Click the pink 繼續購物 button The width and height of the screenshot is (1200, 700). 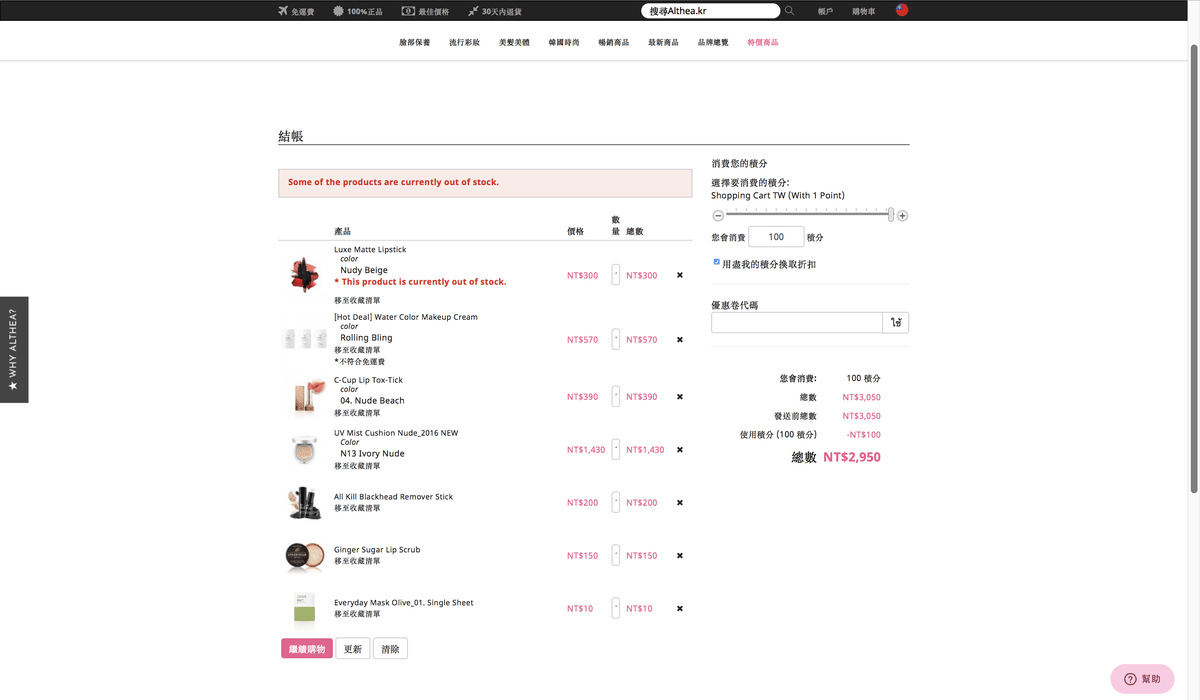(307, 649)
